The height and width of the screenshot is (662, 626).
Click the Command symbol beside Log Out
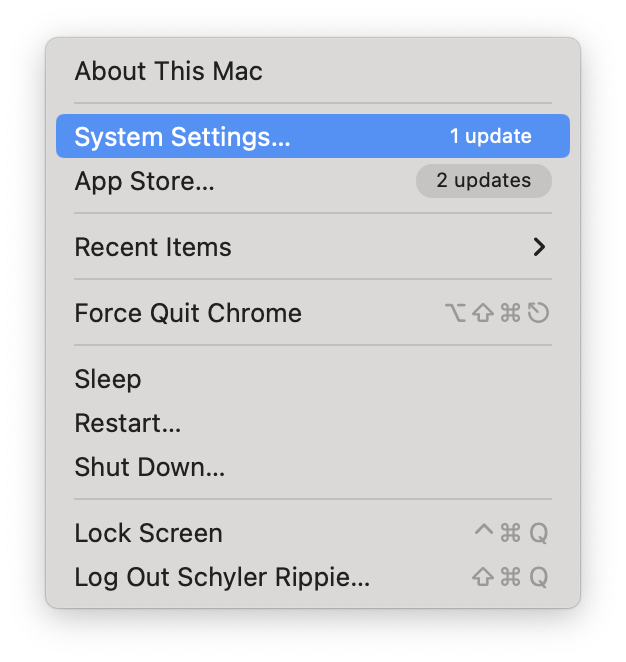(511, 577)
